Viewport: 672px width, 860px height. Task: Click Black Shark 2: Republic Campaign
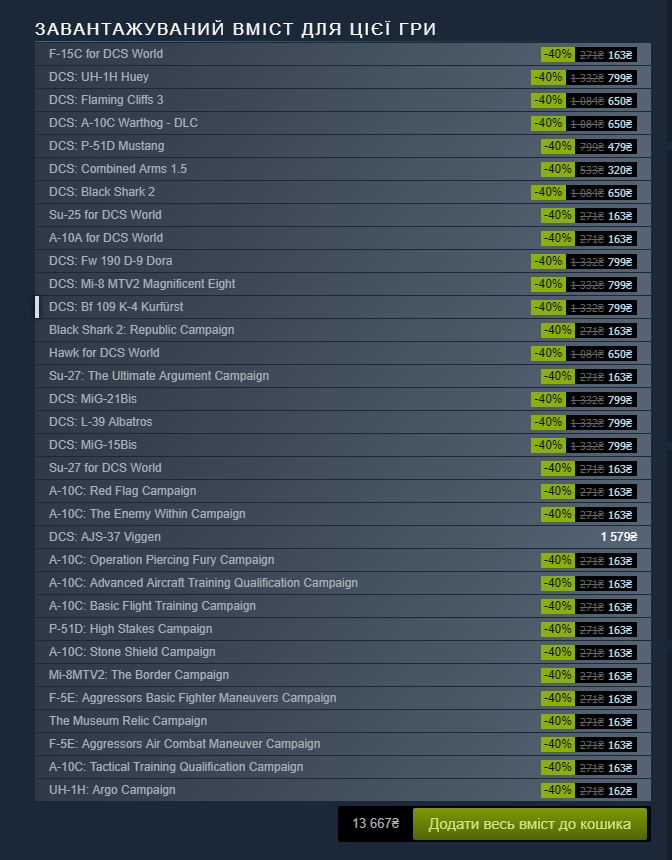[343, 331]
